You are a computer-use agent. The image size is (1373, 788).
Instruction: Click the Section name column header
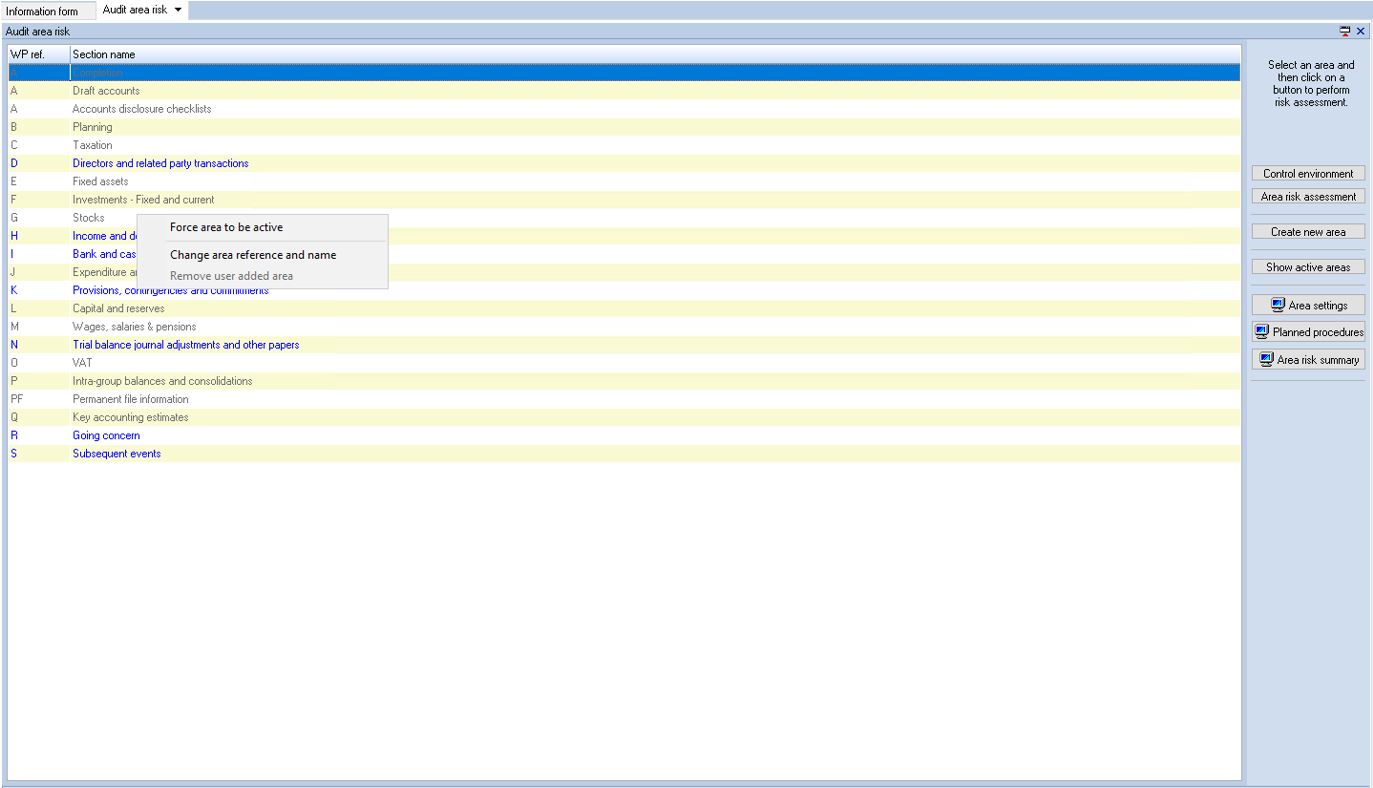click(655, 54)
